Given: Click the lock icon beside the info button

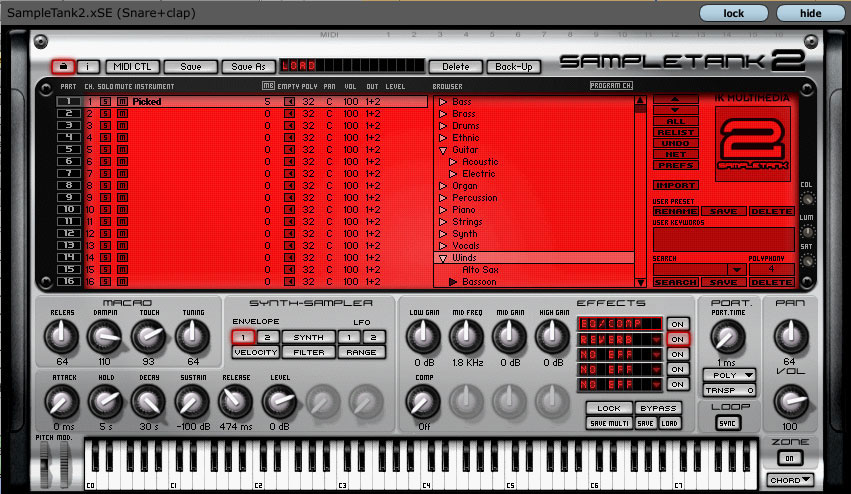Looking at the screenshot, I should tap(62, 66).
